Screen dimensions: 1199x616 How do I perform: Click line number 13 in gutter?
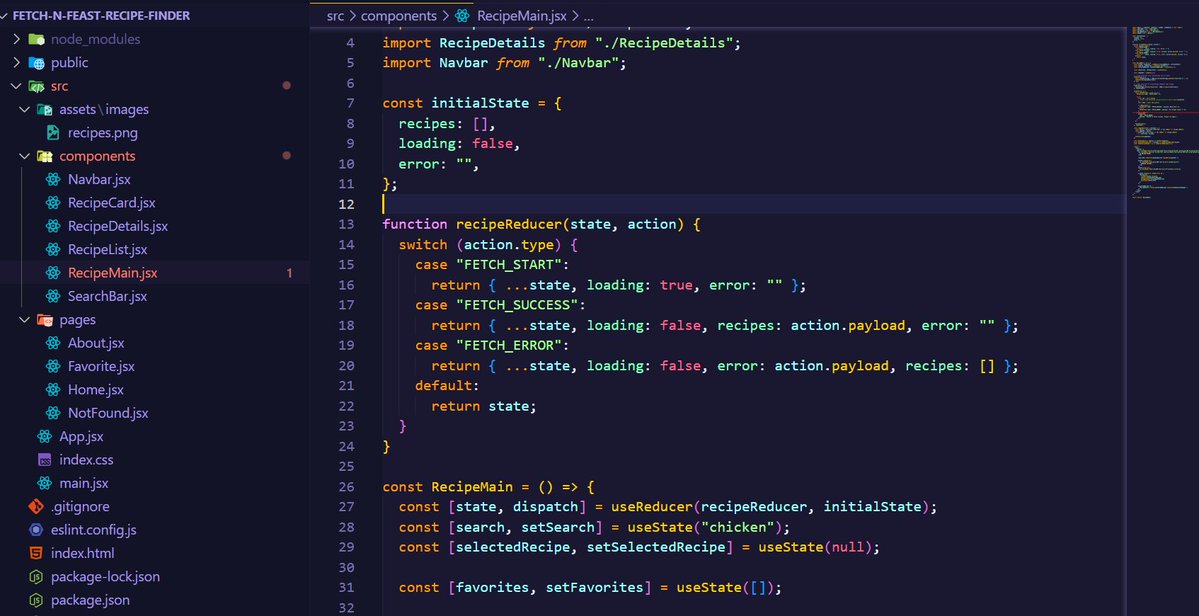point(346,224)
